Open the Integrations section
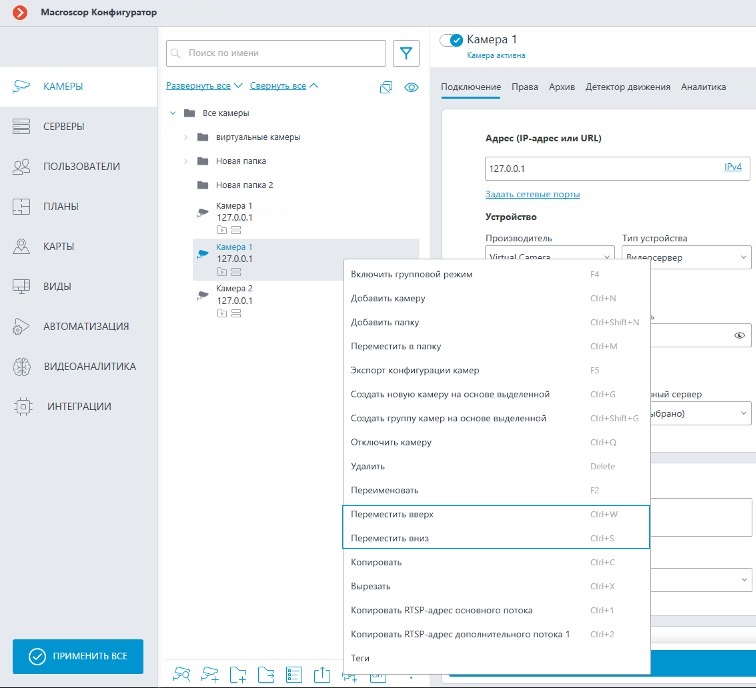This screenshot has width=756, height=688. coord(79,406)
